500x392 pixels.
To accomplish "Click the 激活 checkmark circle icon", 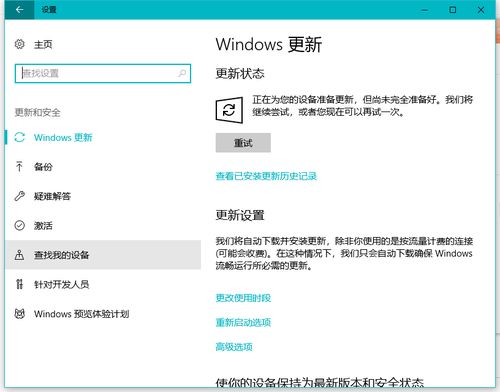I will pyautogui.click(x=20, y=225).
